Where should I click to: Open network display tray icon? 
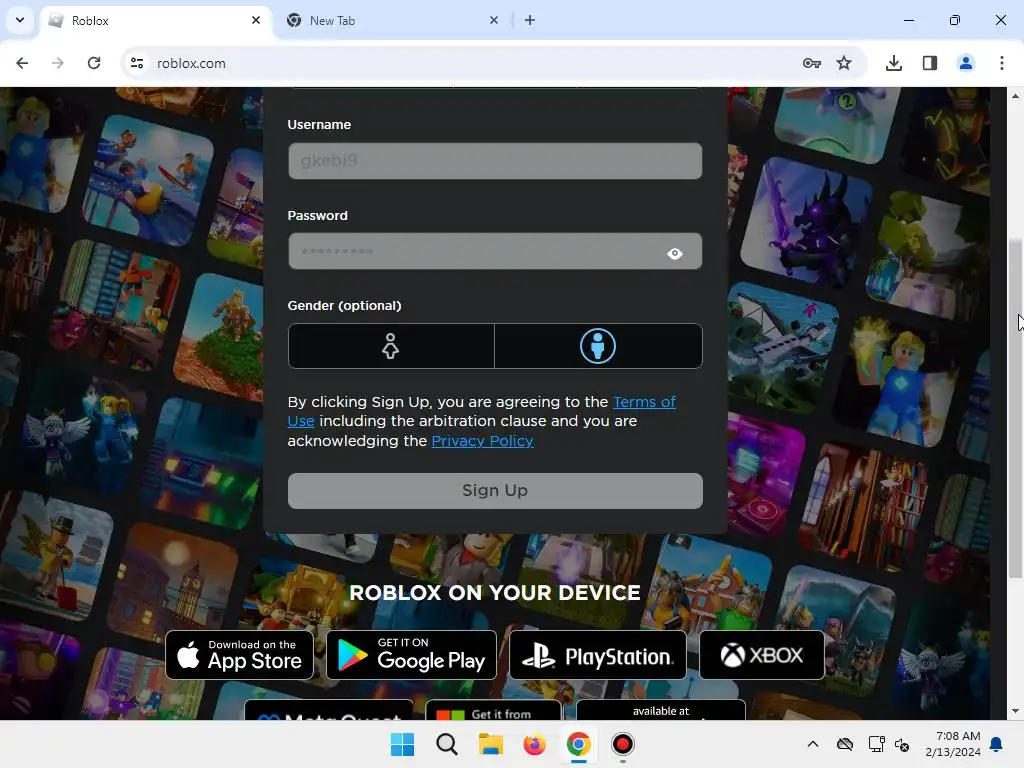[x=876, y=744]
